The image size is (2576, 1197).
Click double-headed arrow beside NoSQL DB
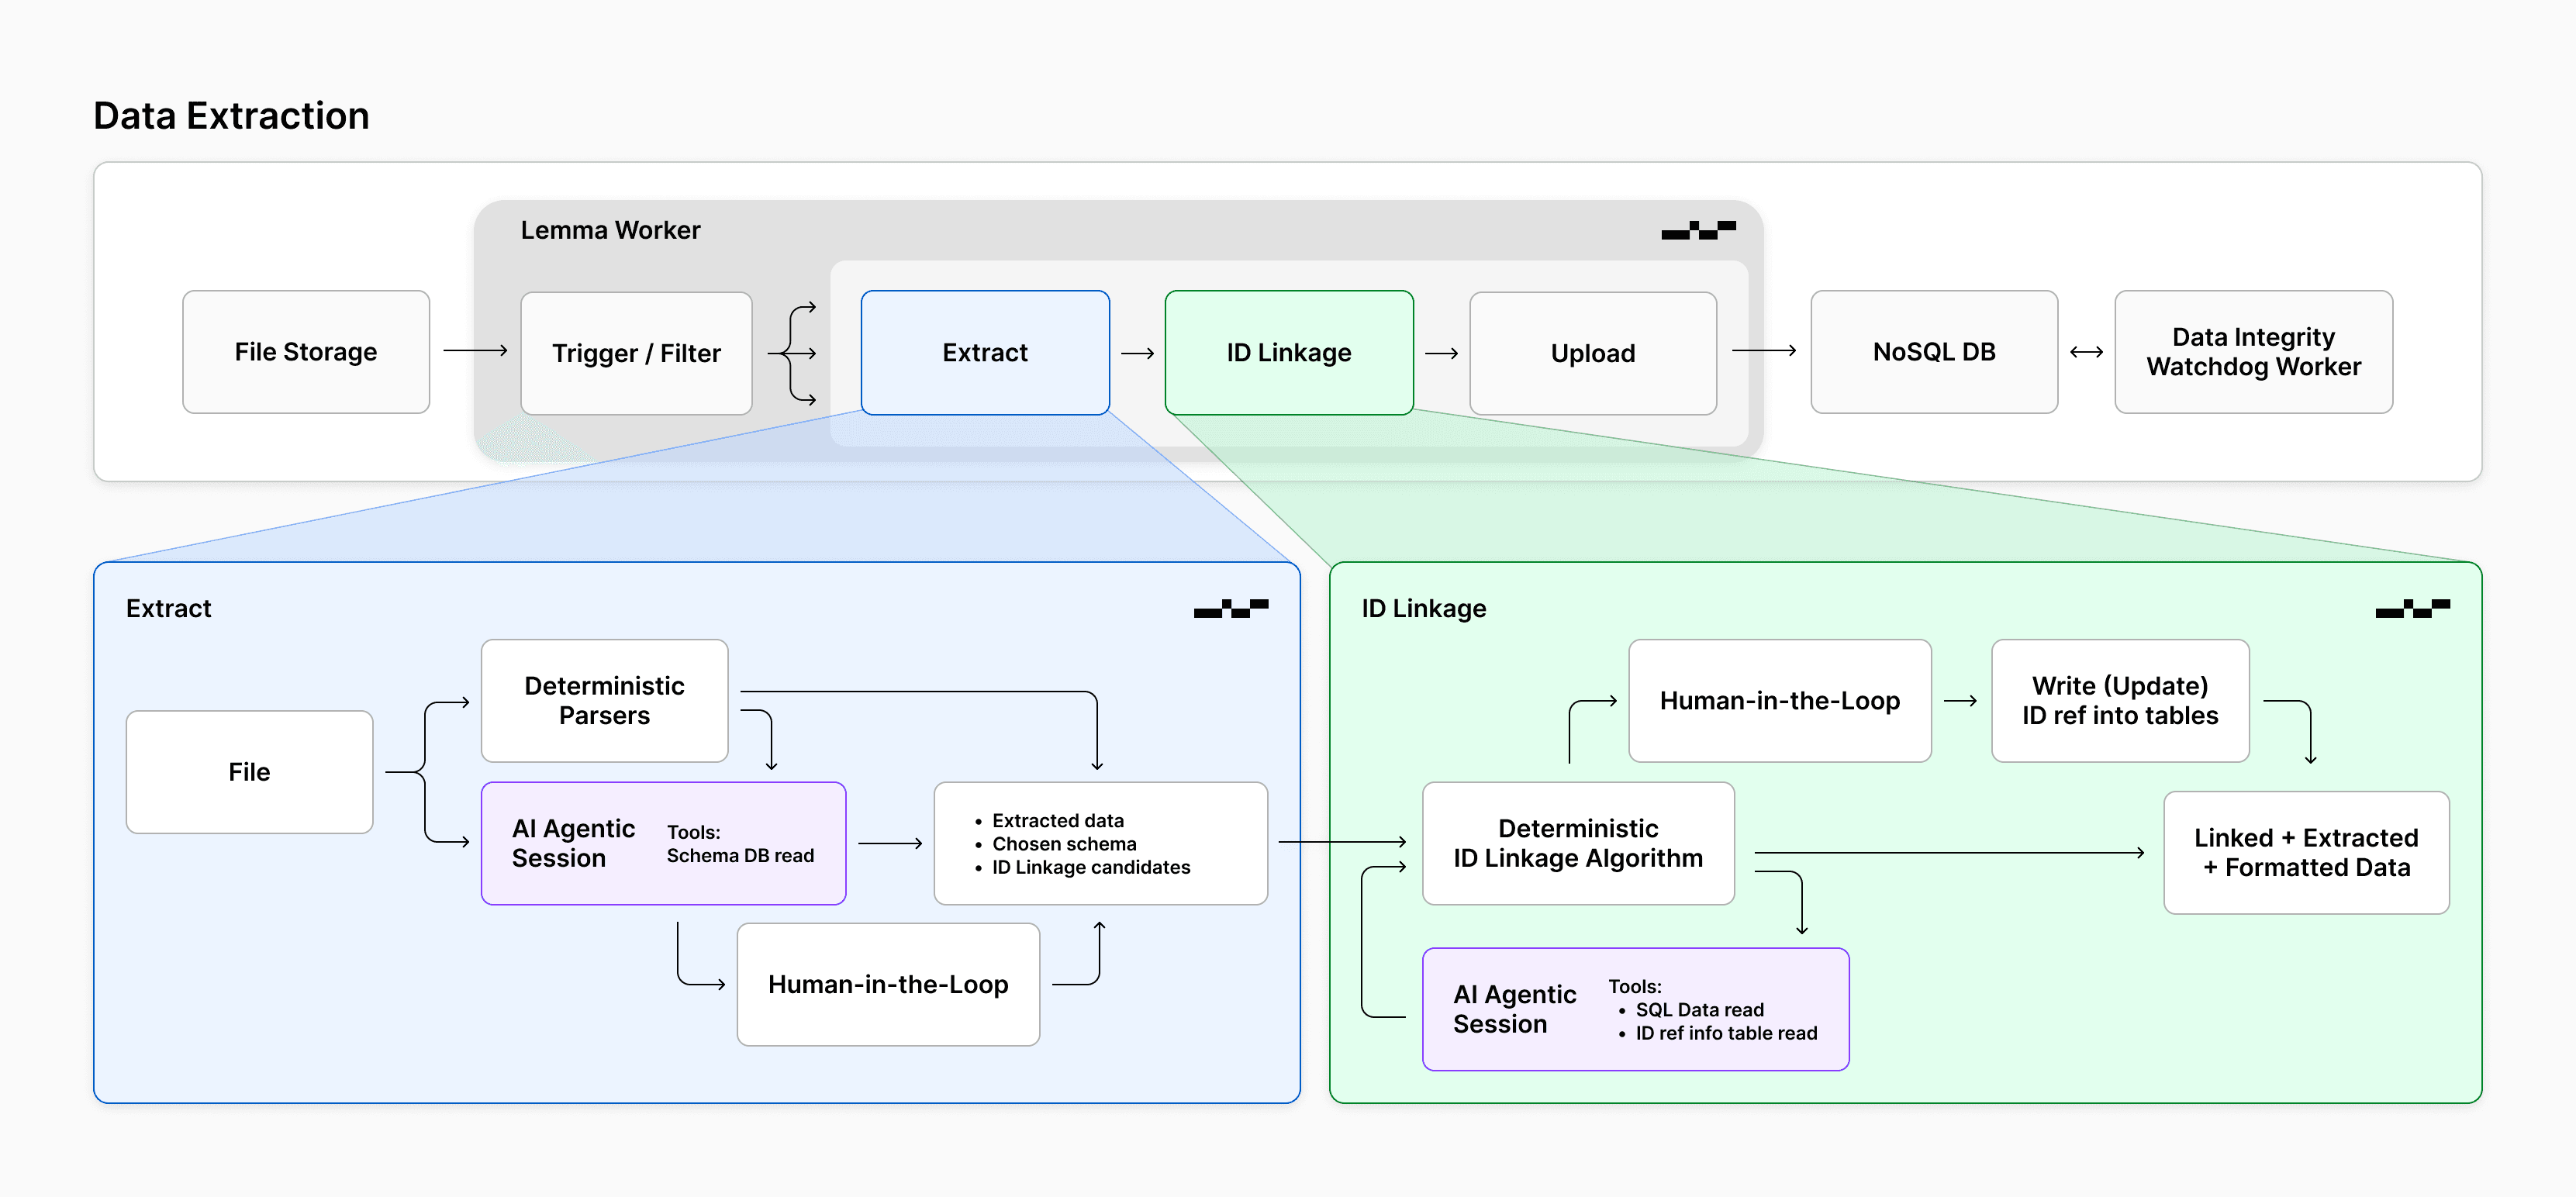(2086, 352)
